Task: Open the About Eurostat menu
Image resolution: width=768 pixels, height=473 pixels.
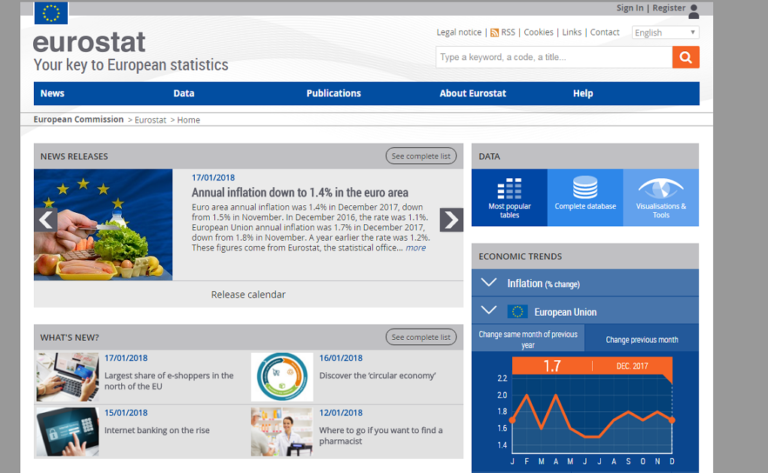Action: pos(473,93)
